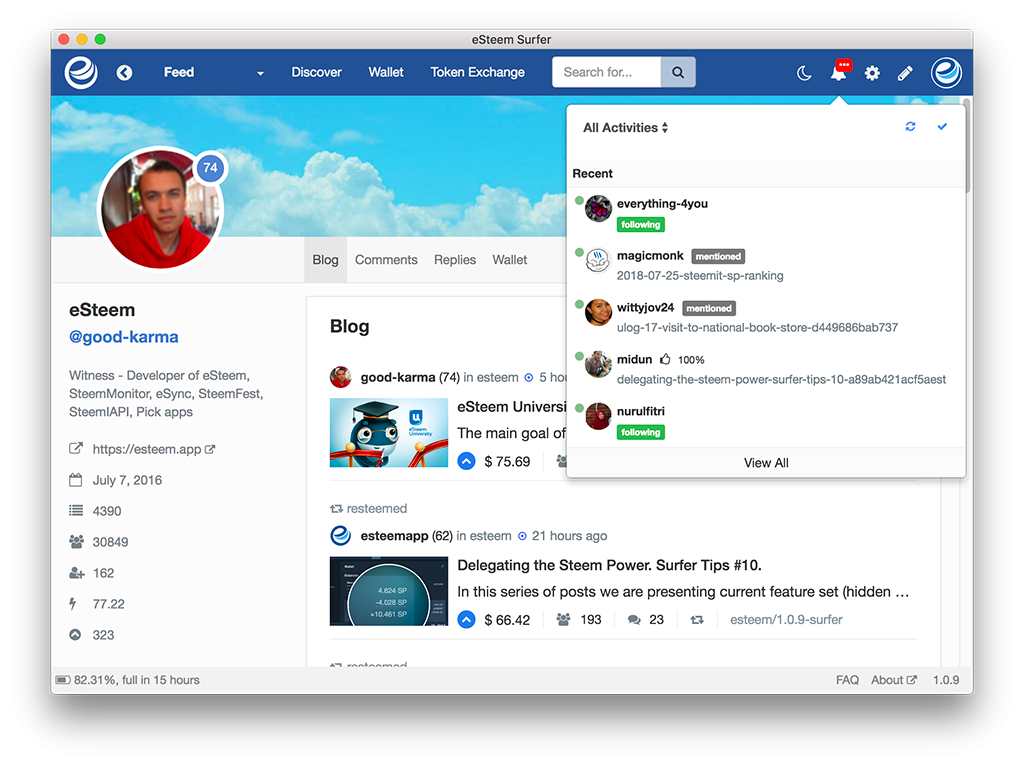Open the user account avatar menu
Screen dimensions: 1024x767
click(946, 72)
